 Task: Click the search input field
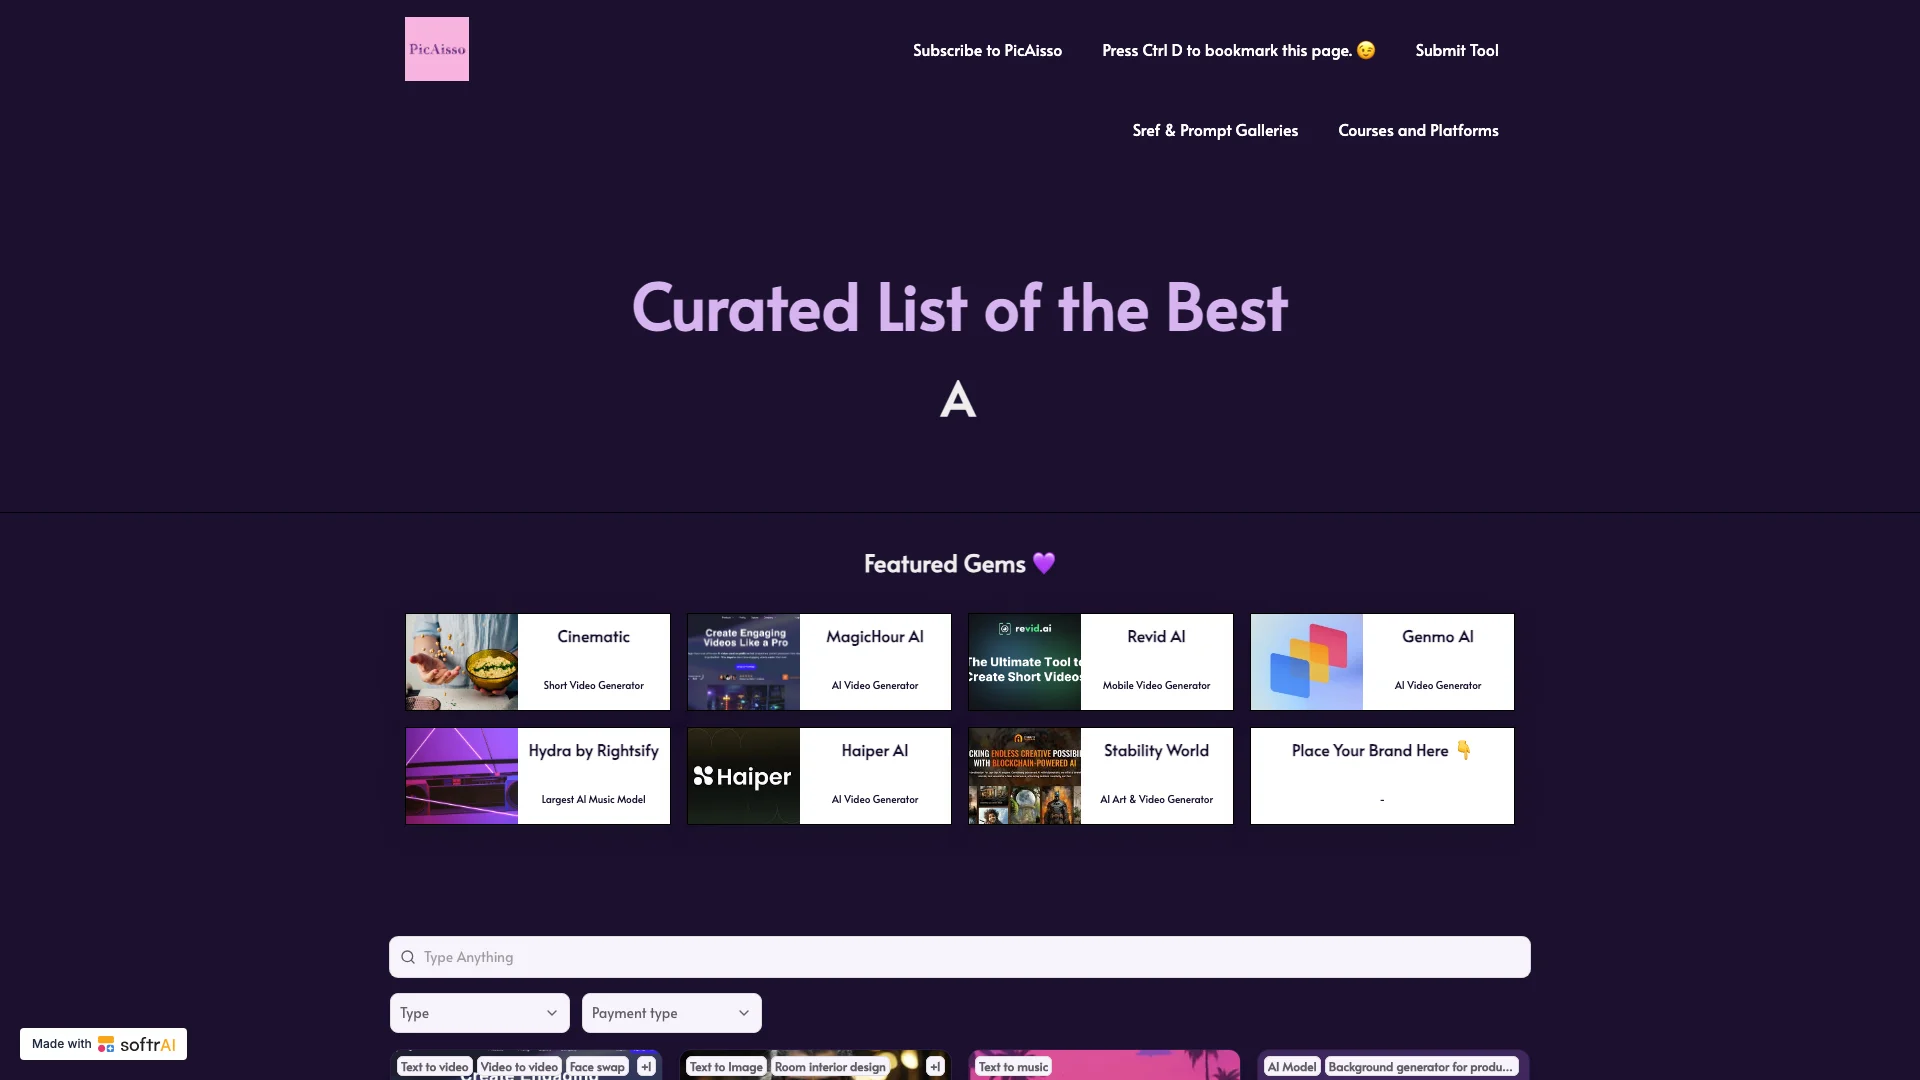point(960,956)
